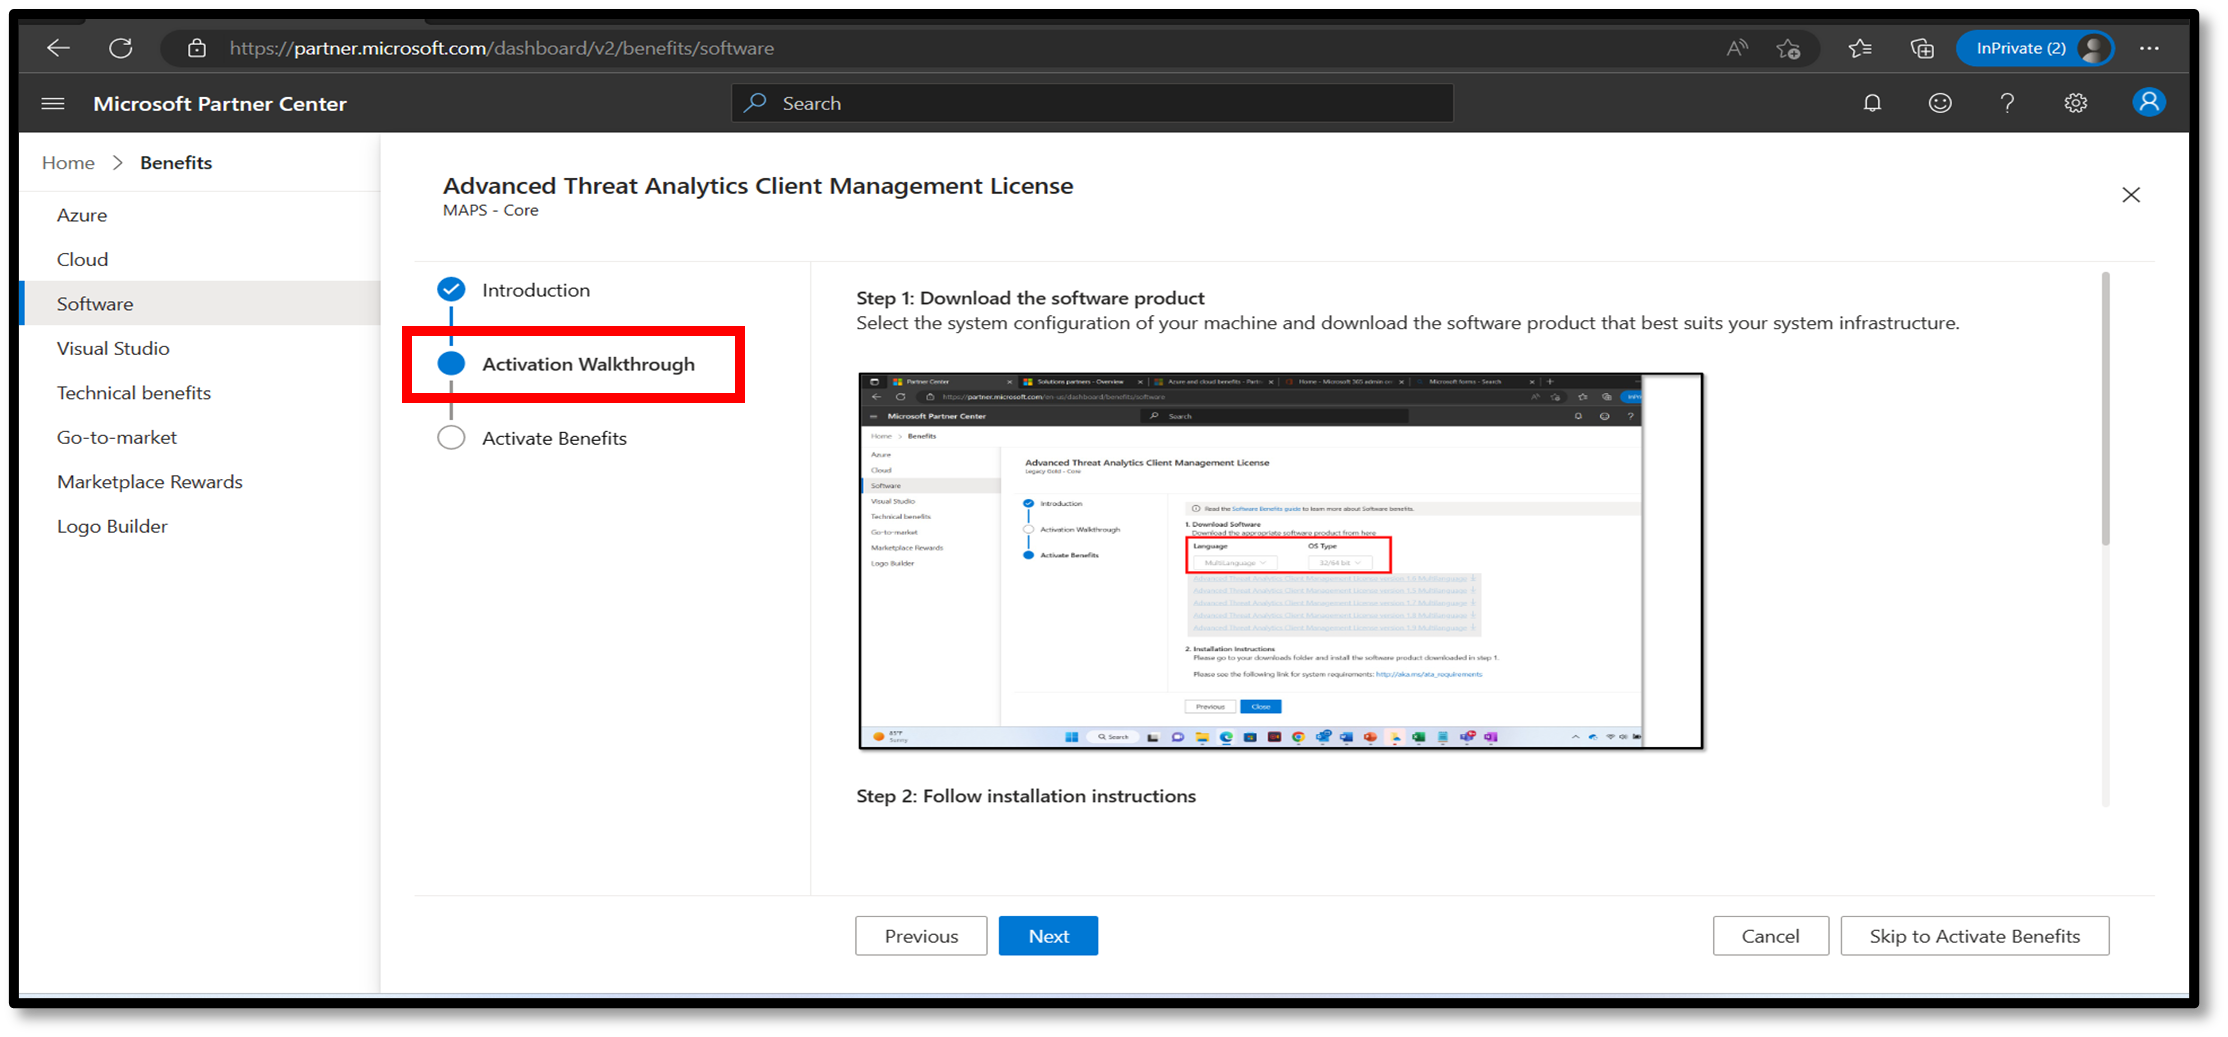Screen dimensions: 2228x1037
Task: Open the Read Aloud icon in address bar
Action: (1737, 48)
